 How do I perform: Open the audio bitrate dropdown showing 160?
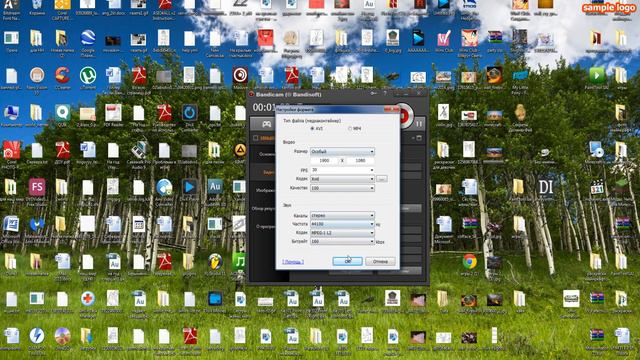click(342, 242)
